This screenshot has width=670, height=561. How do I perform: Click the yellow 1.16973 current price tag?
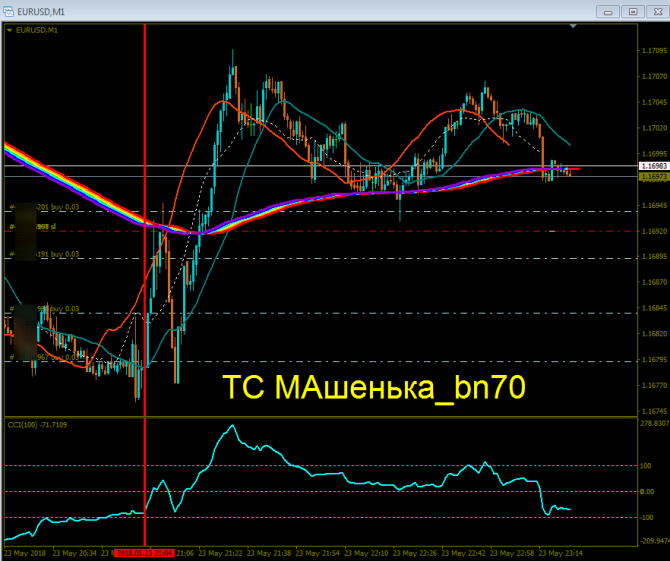(x=654, y=176)
